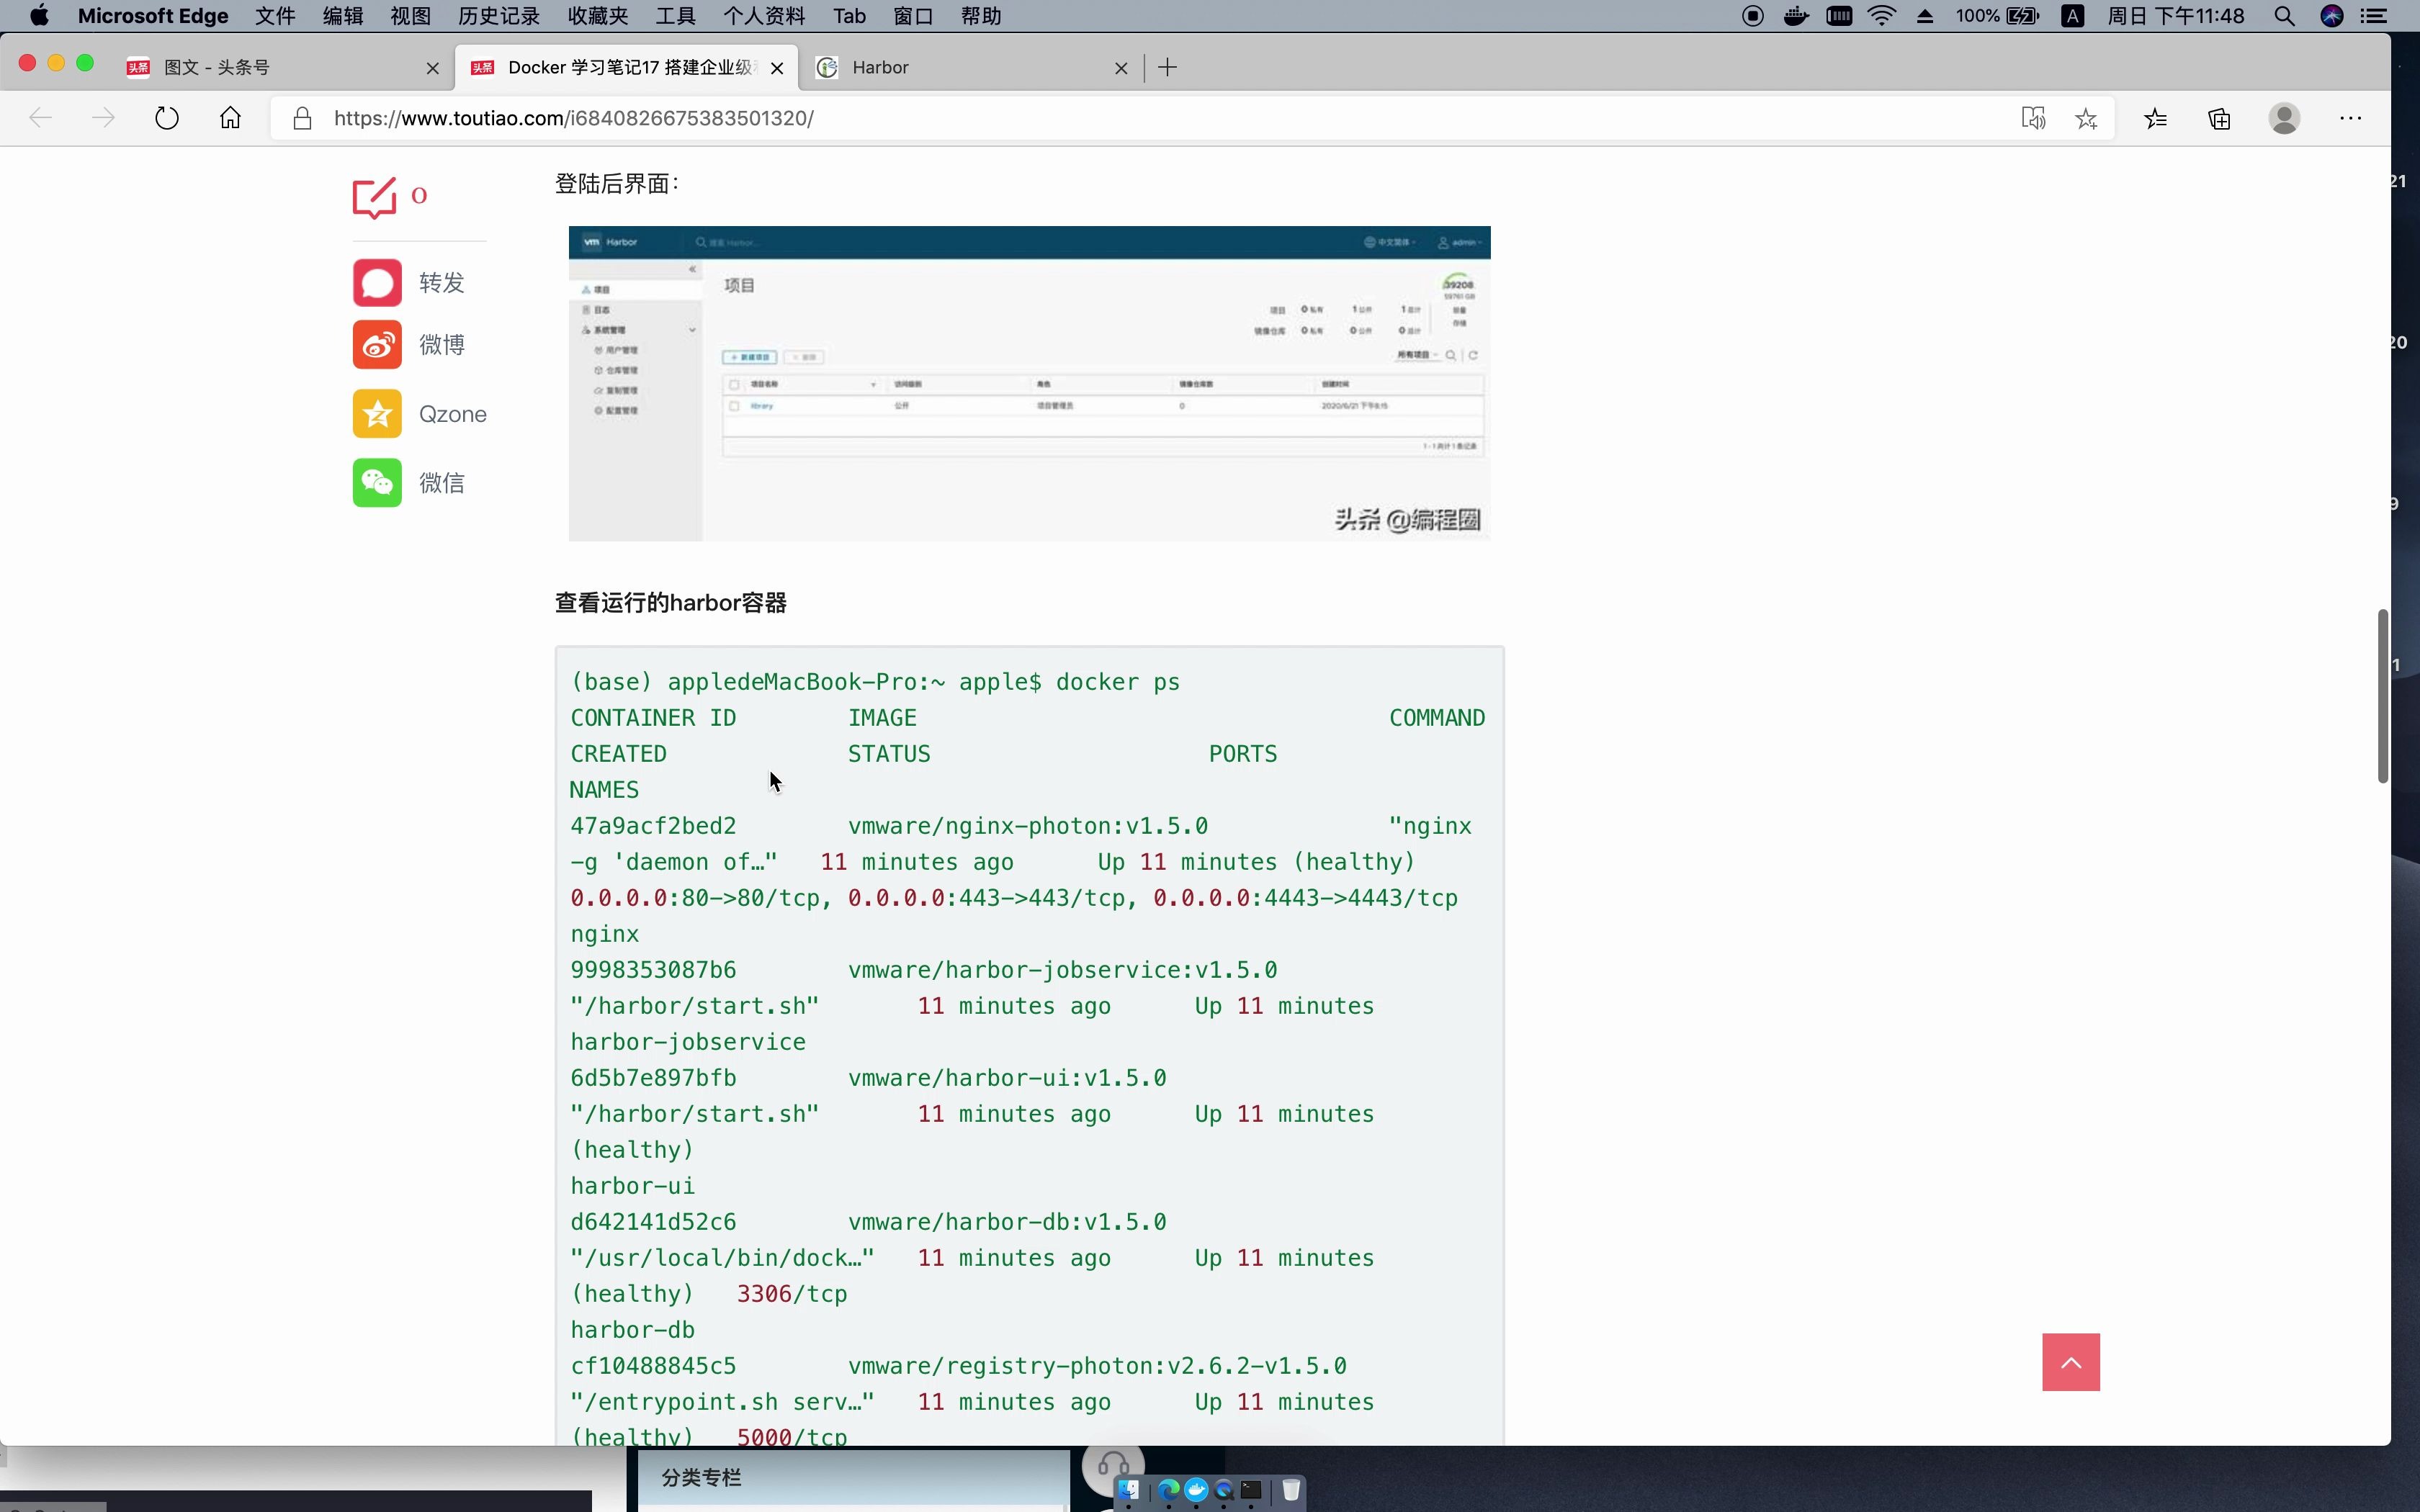Open the 工具 menu
2420x1512 pixels.
pyautogui.click(x=675, y=16)
